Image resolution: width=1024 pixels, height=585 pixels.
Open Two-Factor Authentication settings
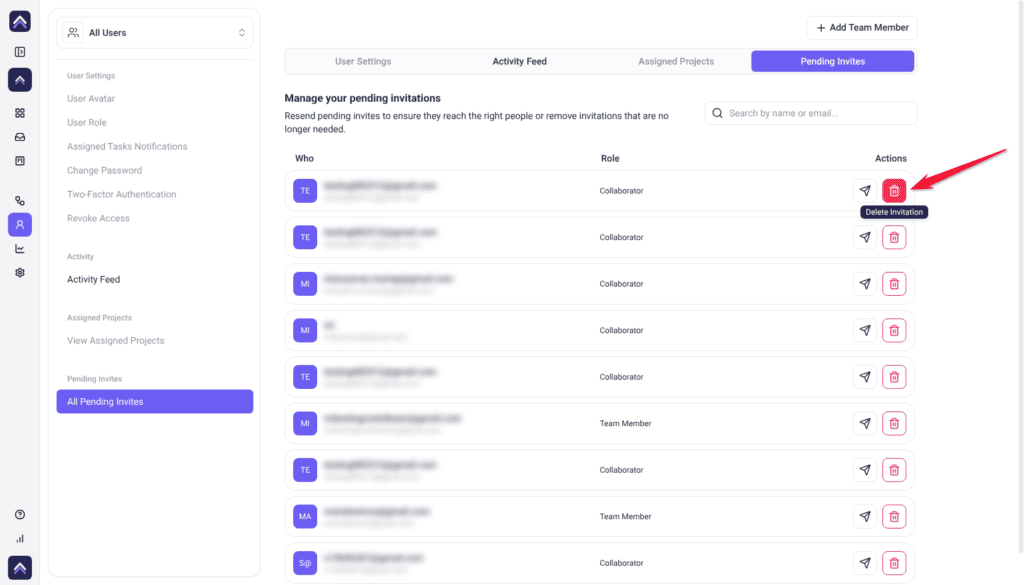pos(121,195)
